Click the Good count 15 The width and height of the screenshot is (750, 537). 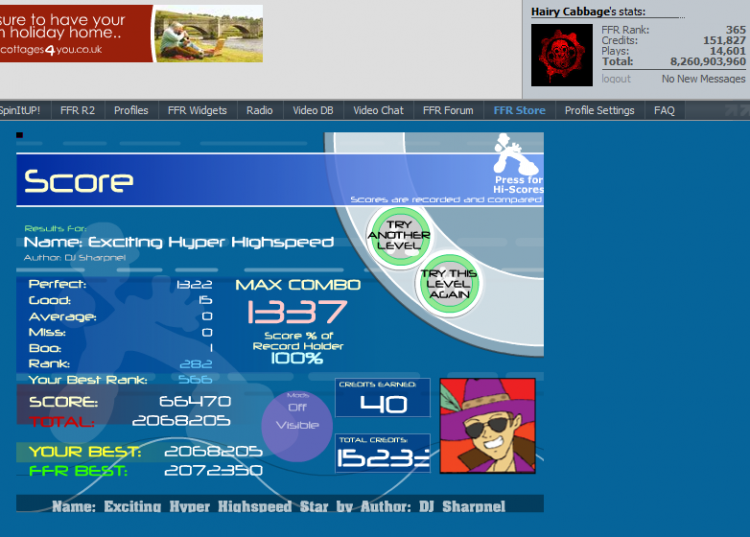pyautogui.click(x=205, y=300)
